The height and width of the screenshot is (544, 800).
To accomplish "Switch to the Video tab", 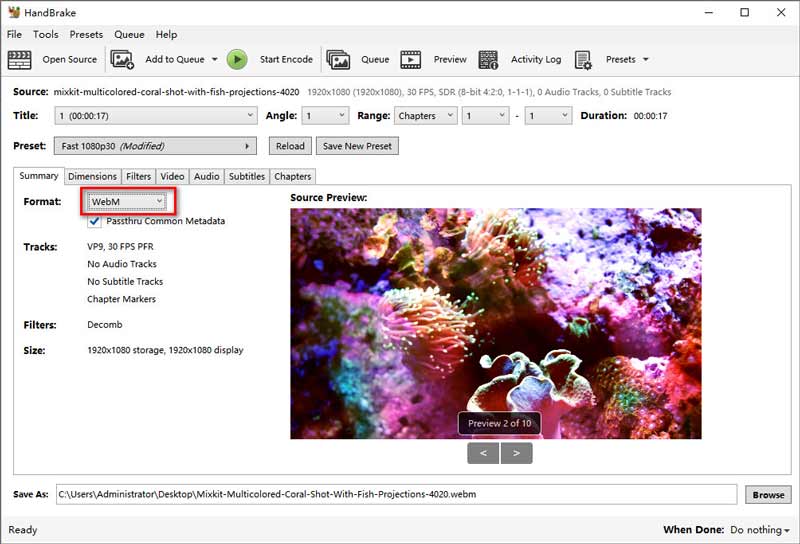I will pyautogui.click(x=172, y=176).
